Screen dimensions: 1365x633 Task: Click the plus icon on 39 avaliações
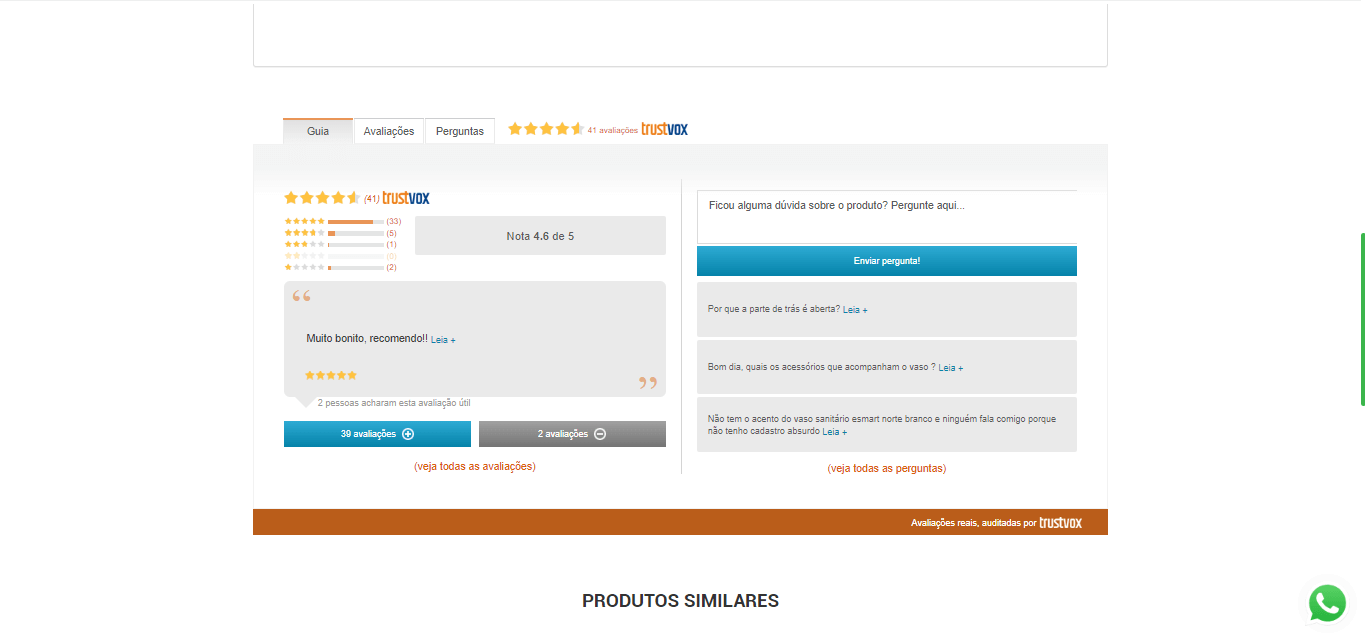(x=408, y=434)
